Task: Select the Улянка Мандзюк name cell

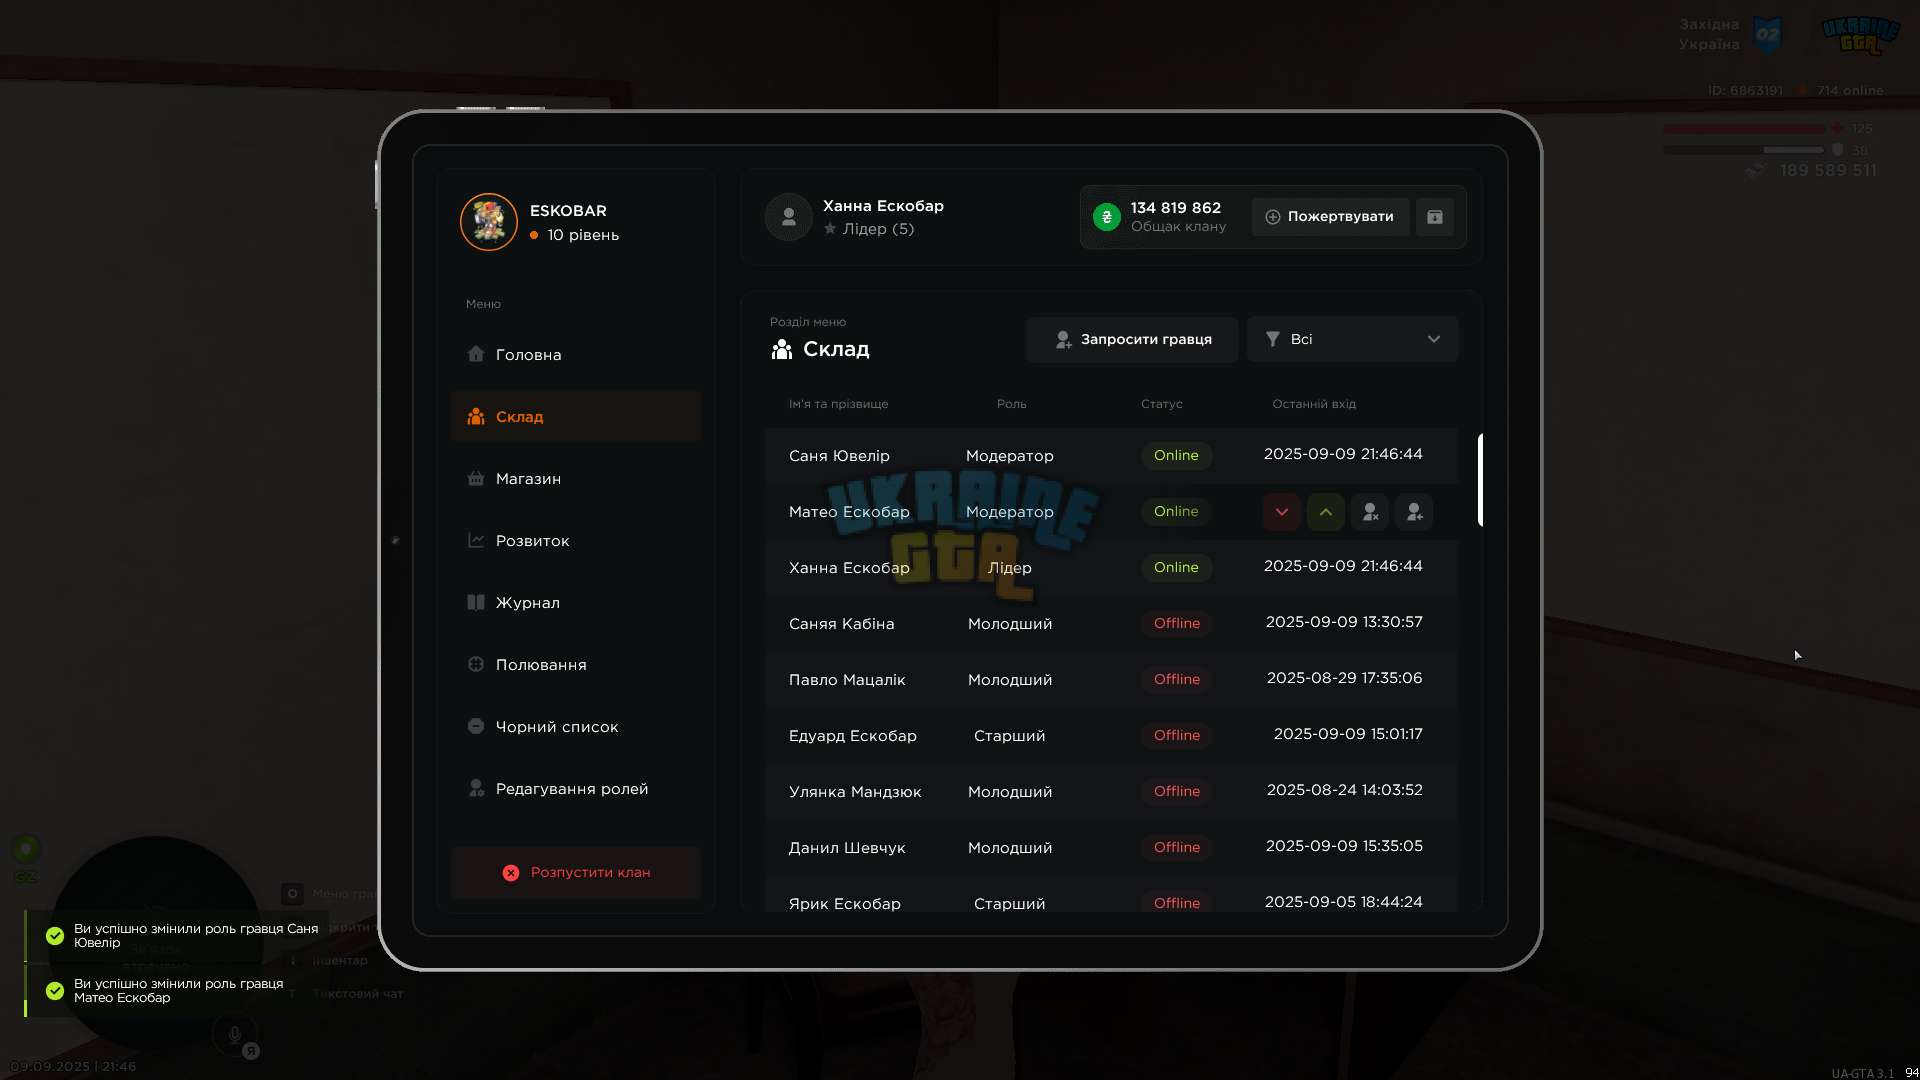Action: [855, 792]
